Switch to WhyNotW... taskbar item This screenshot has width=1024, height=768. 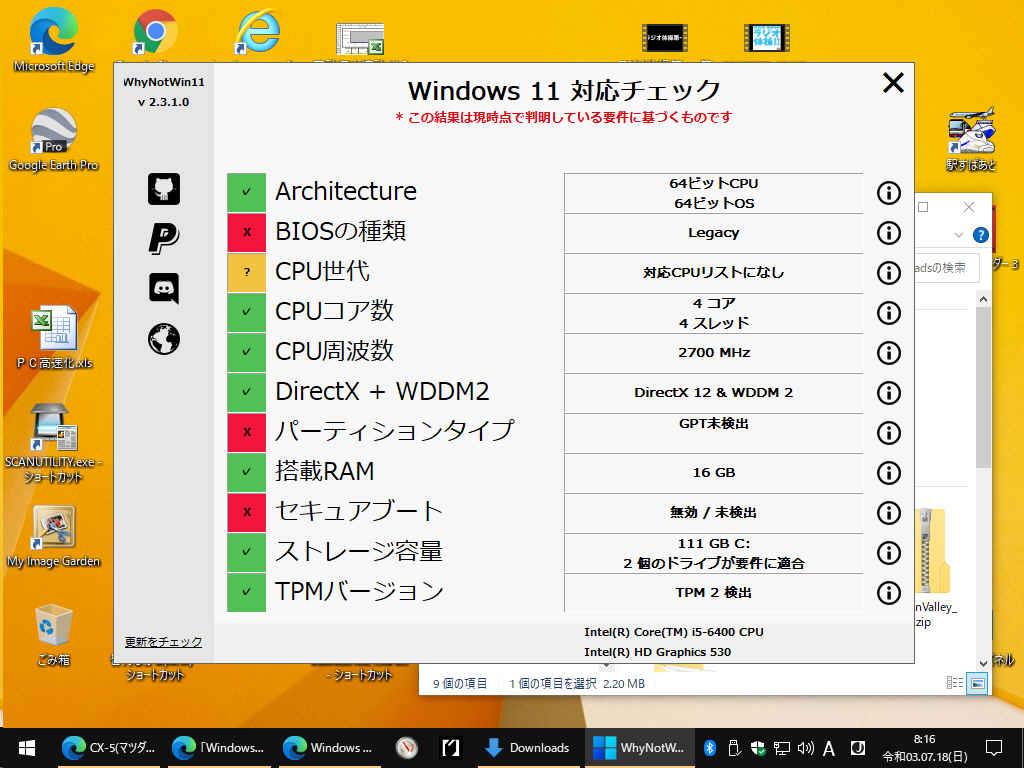point(639,748)
